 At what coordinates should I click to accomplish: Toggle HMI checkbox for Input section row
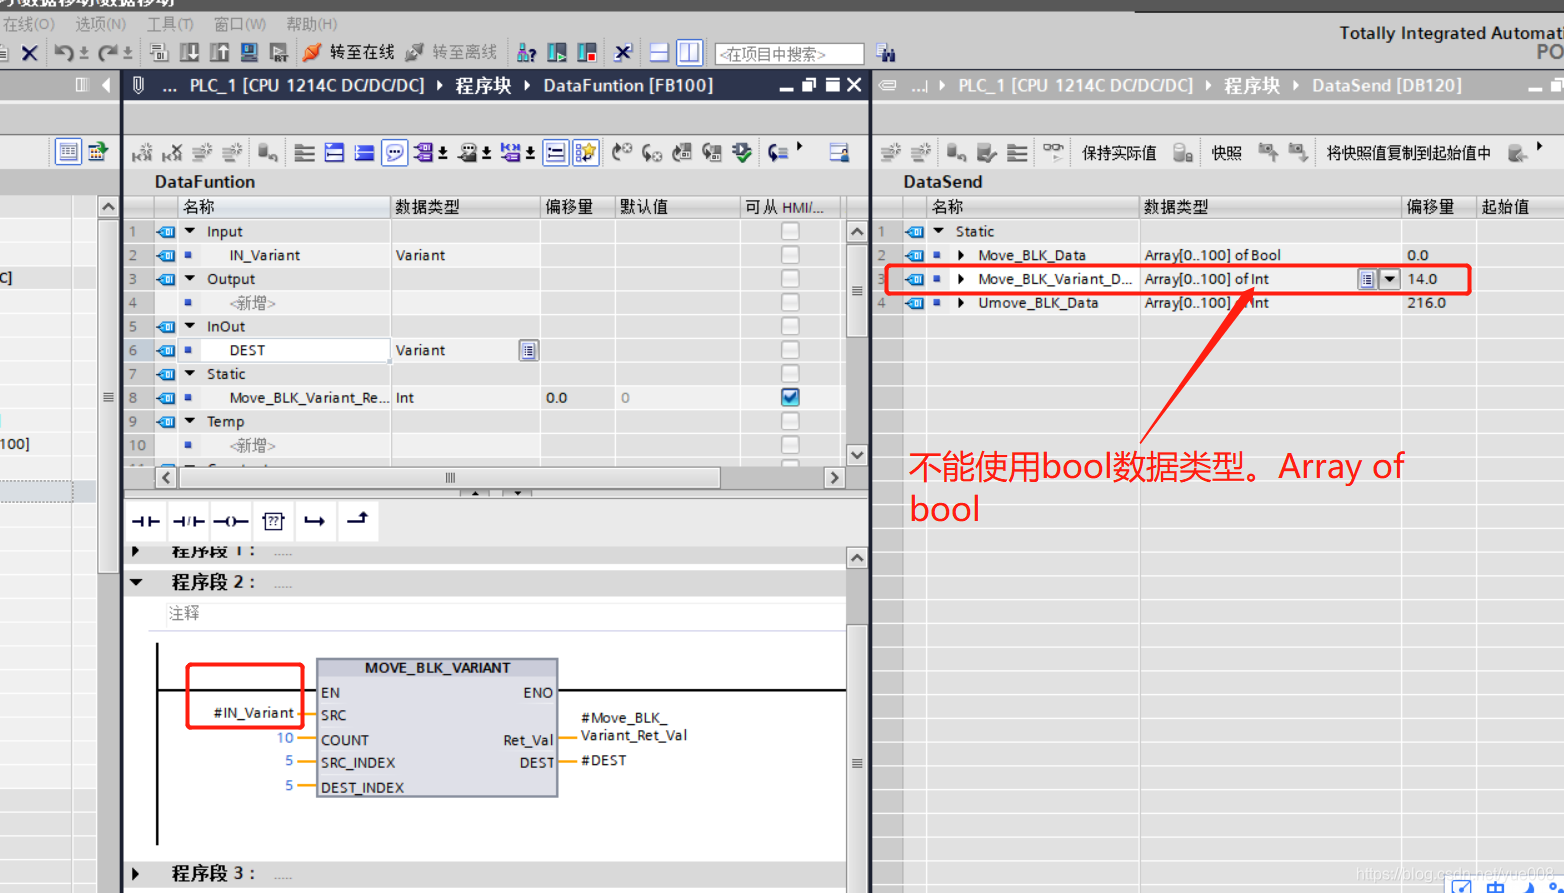(790, 231)
